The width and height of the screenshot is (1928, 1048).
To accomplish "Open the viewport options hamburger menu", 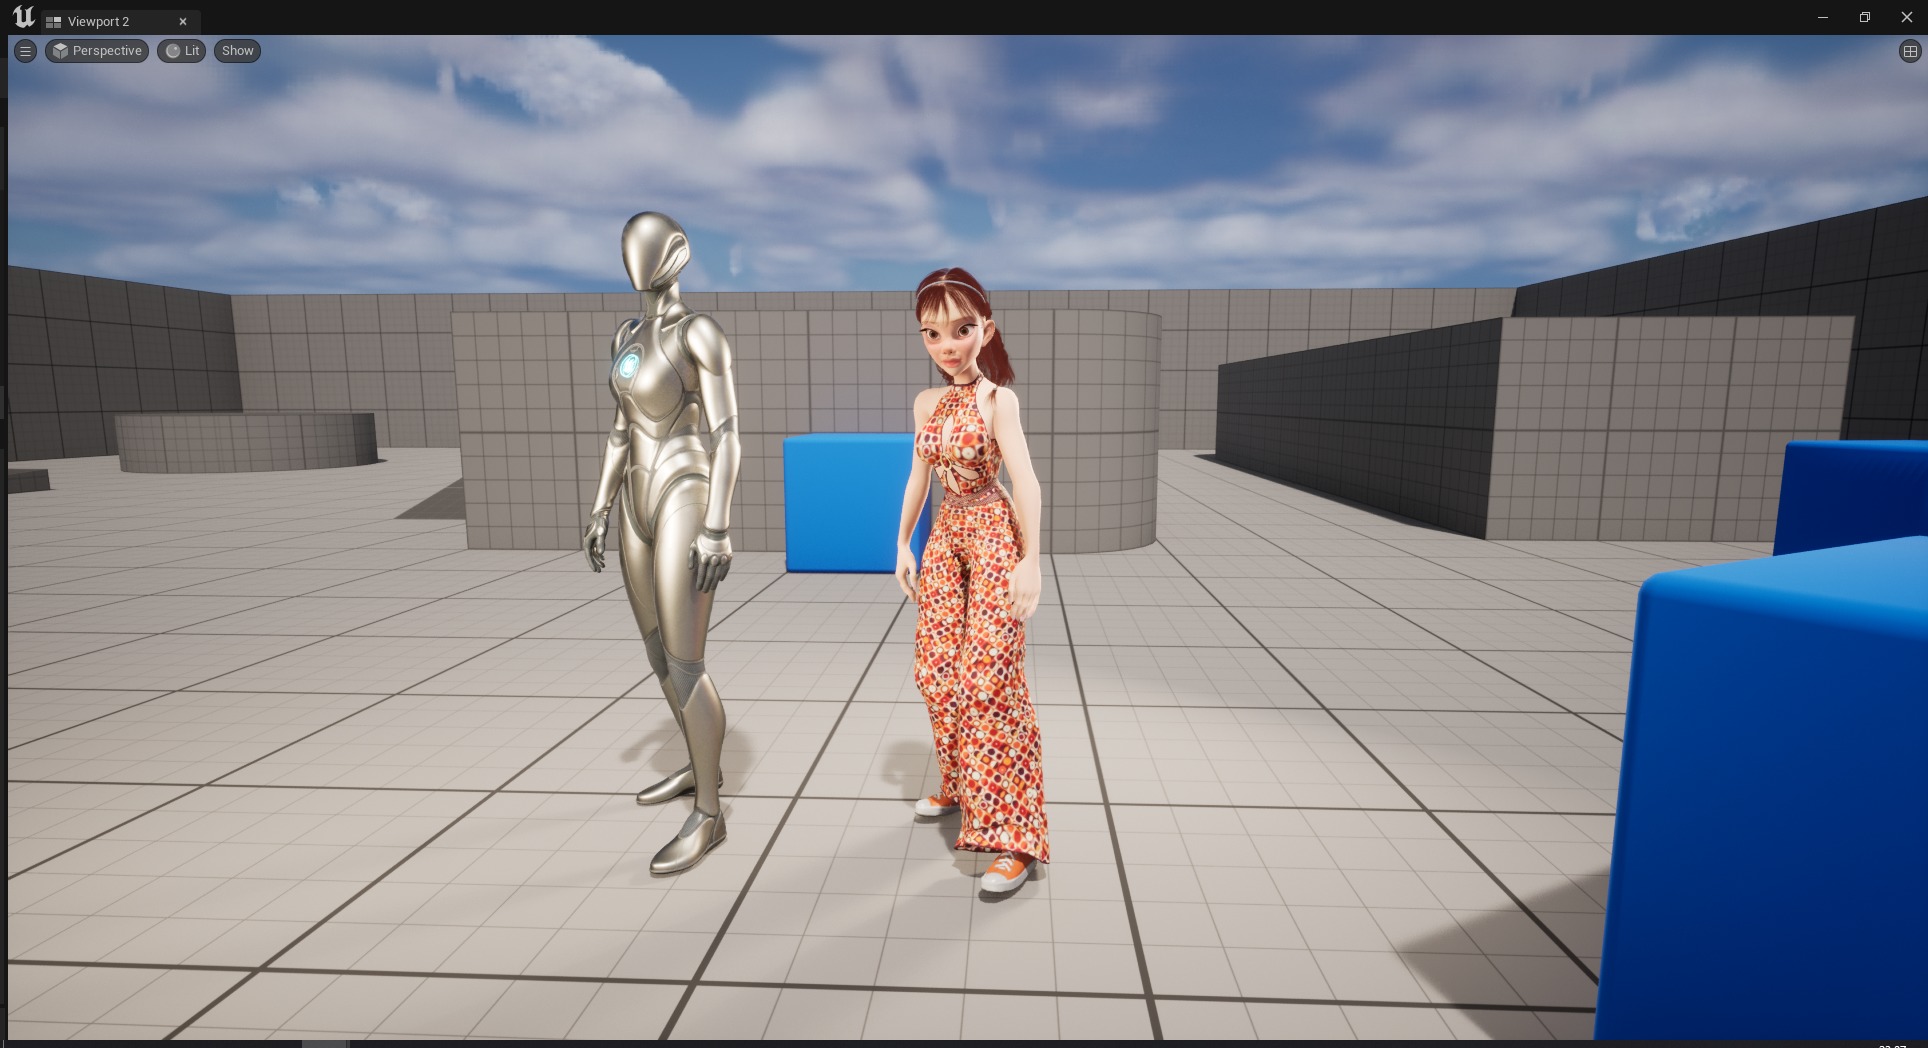I will pos(26,51).
